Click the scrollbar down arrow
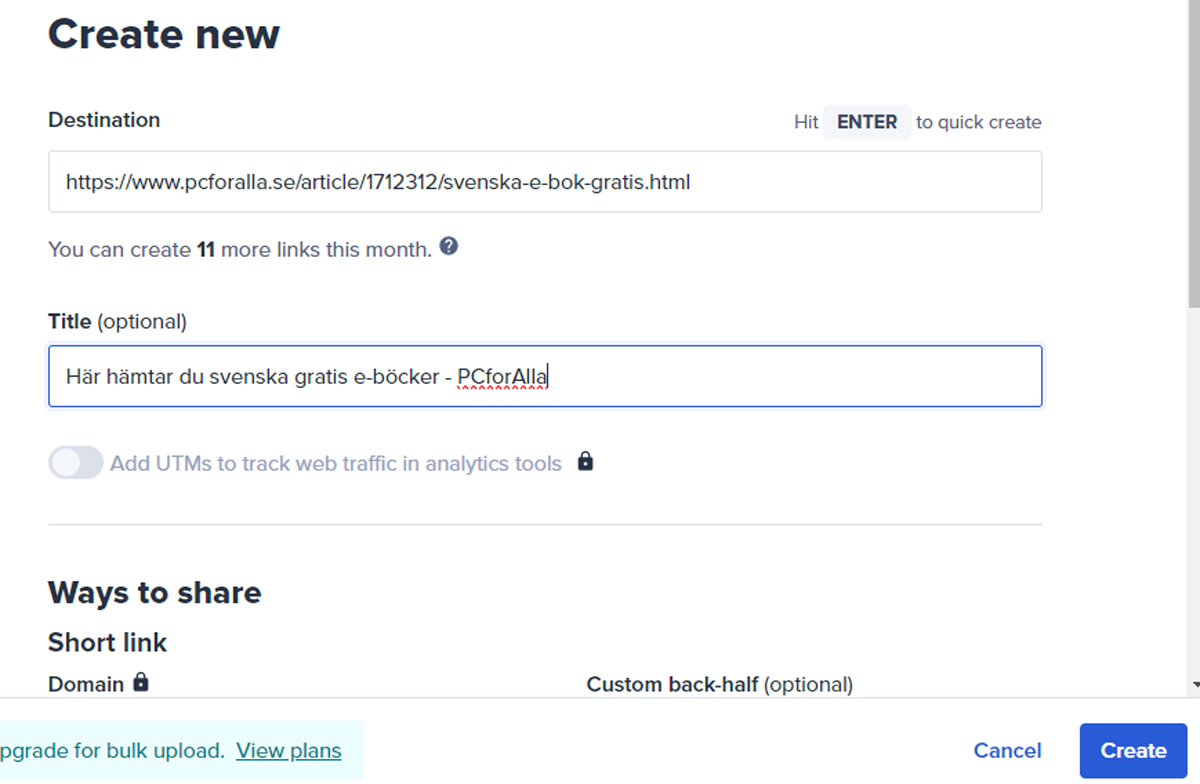This screenshot has width=1200, height=784. [x=1193, y=685]
